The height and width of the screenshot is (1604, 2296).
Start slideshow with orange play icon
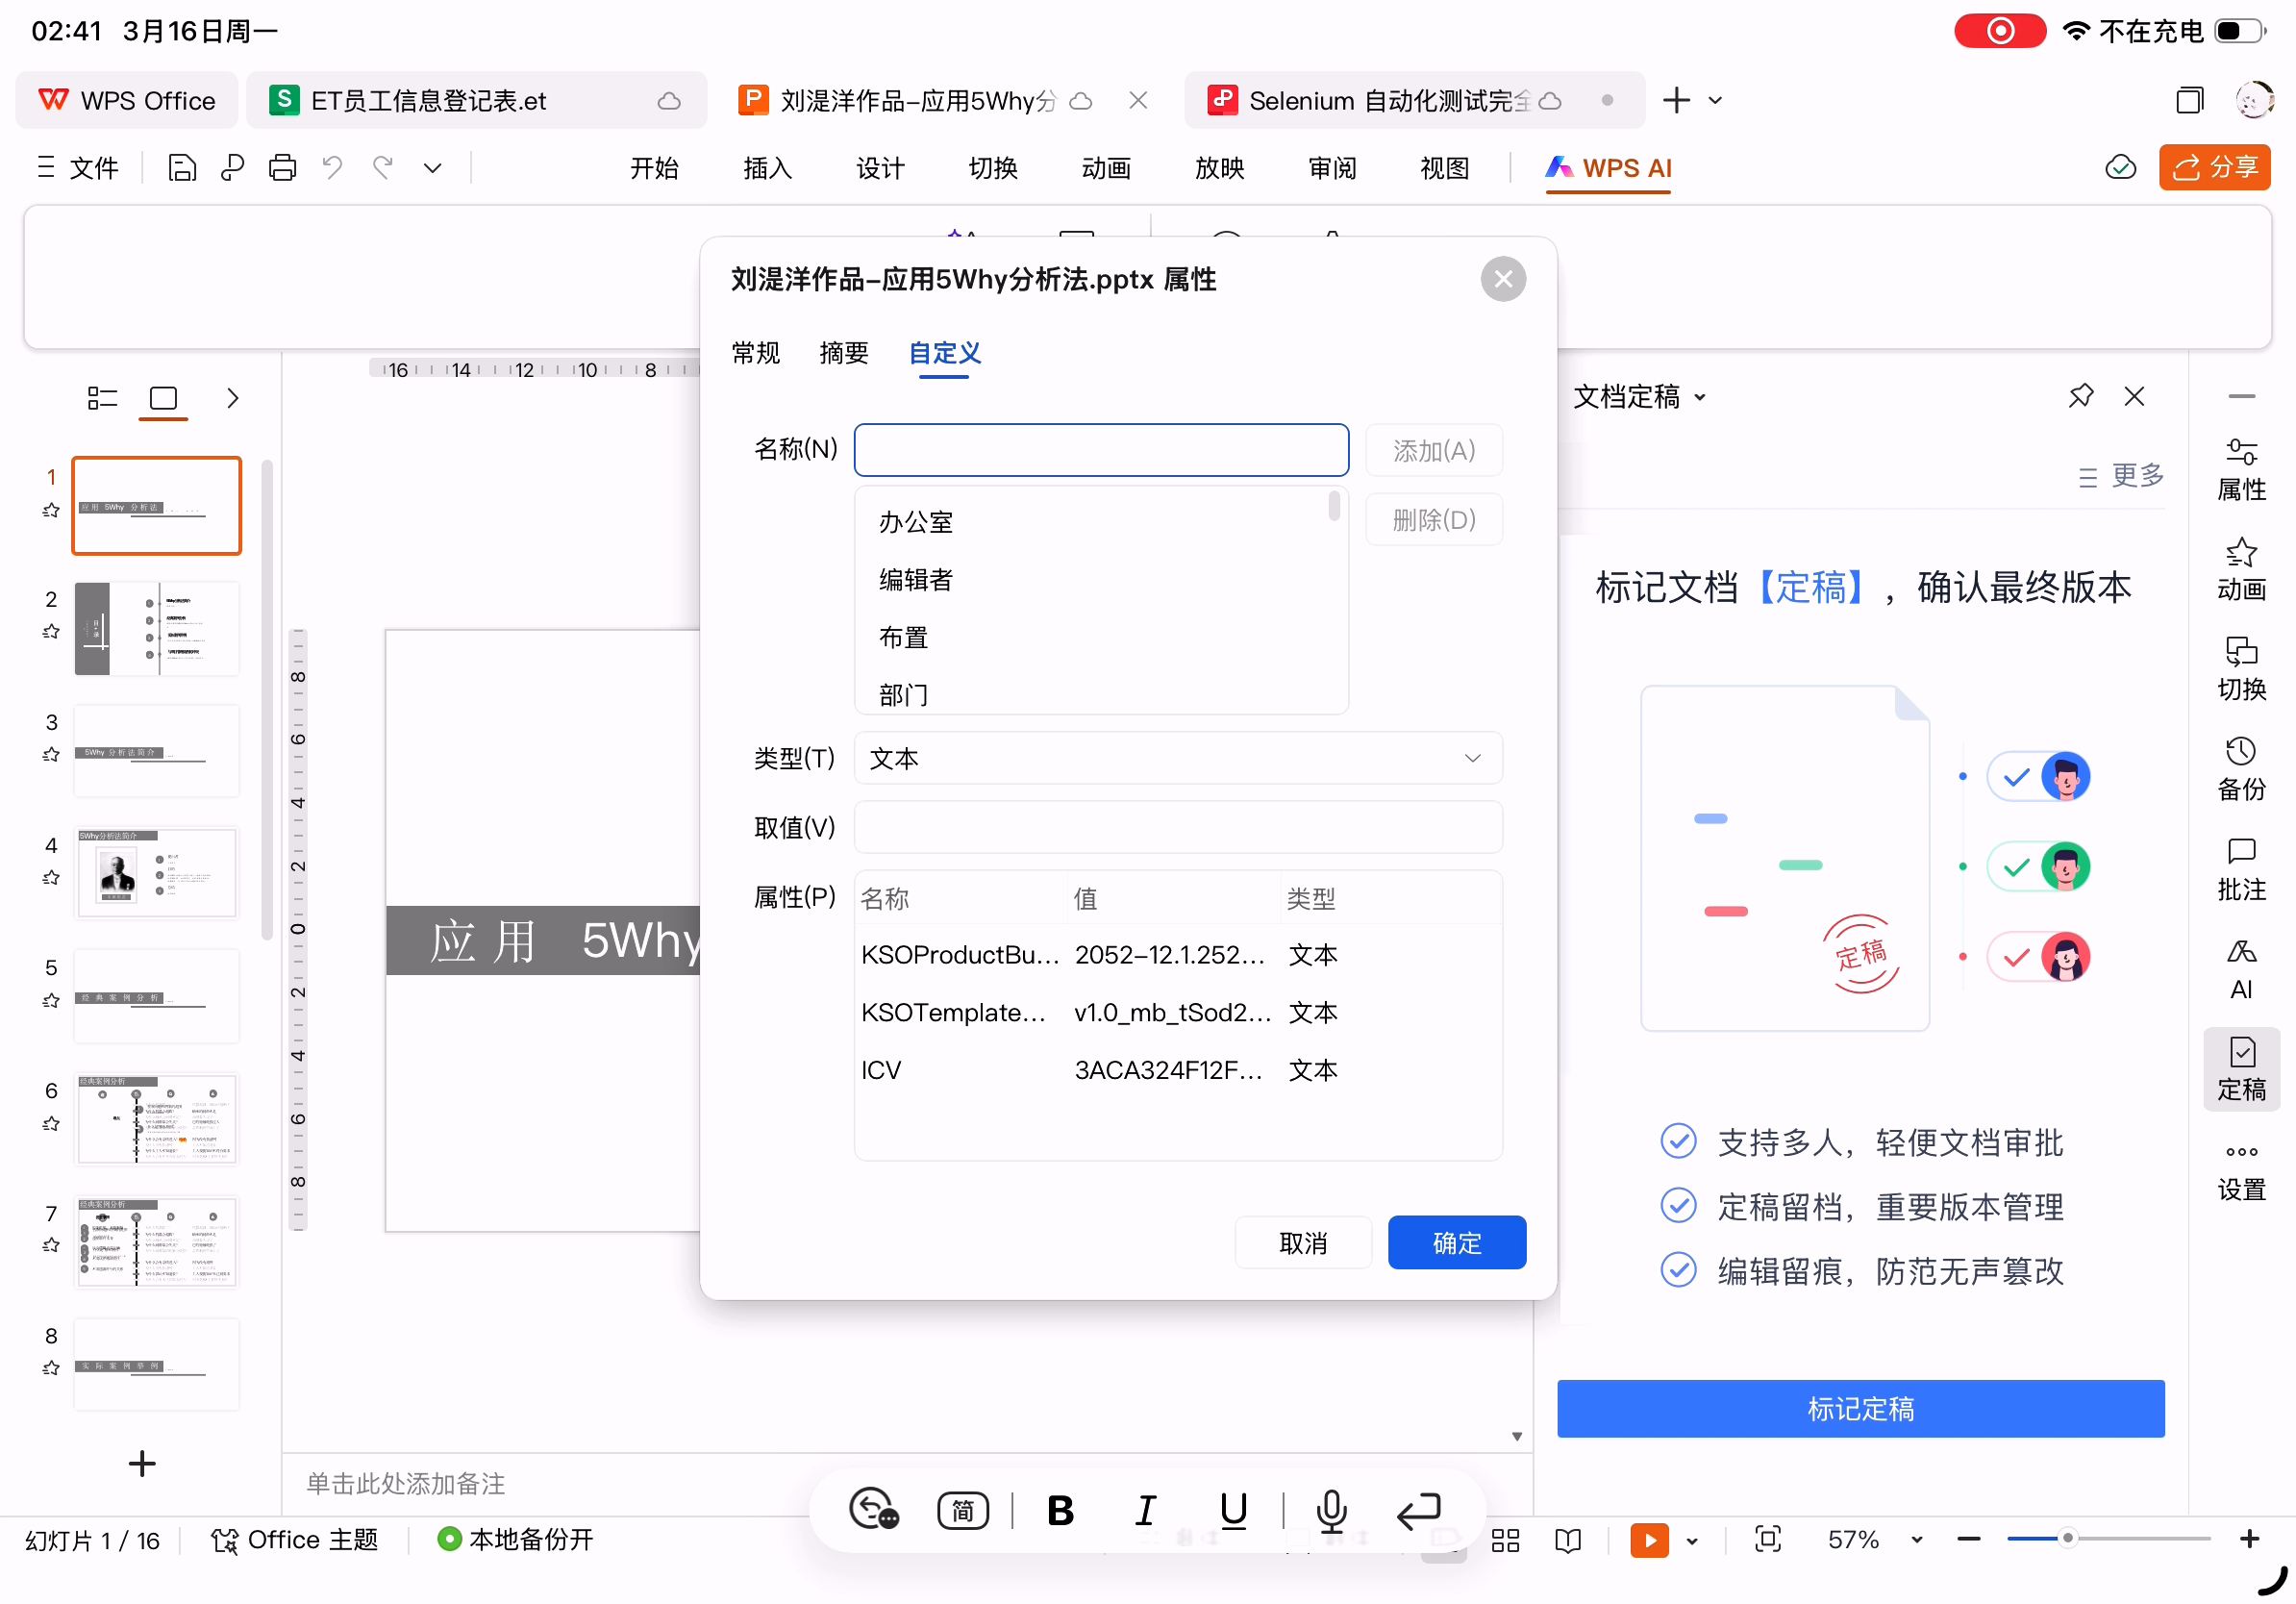pyautogui.click(x=1648, y=1539)
